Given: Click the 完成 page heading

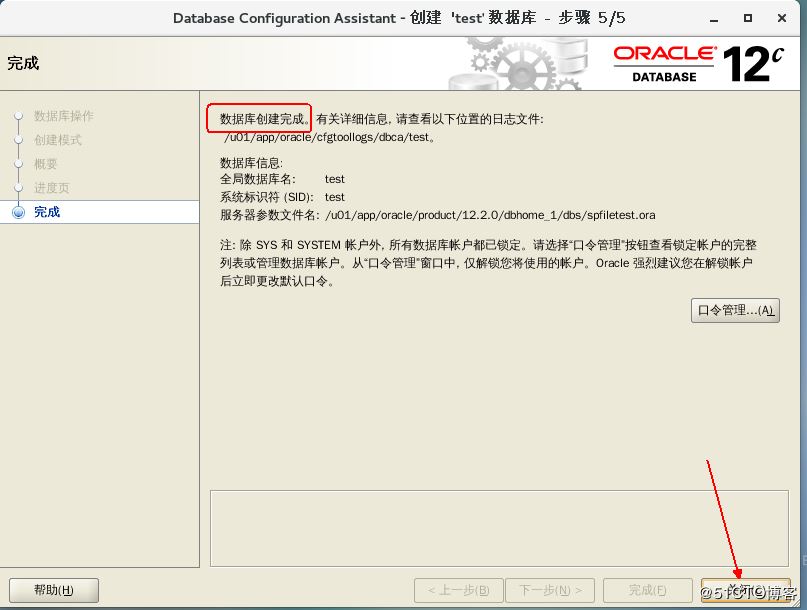Looking at the screenshot, I should pos(23,63).
